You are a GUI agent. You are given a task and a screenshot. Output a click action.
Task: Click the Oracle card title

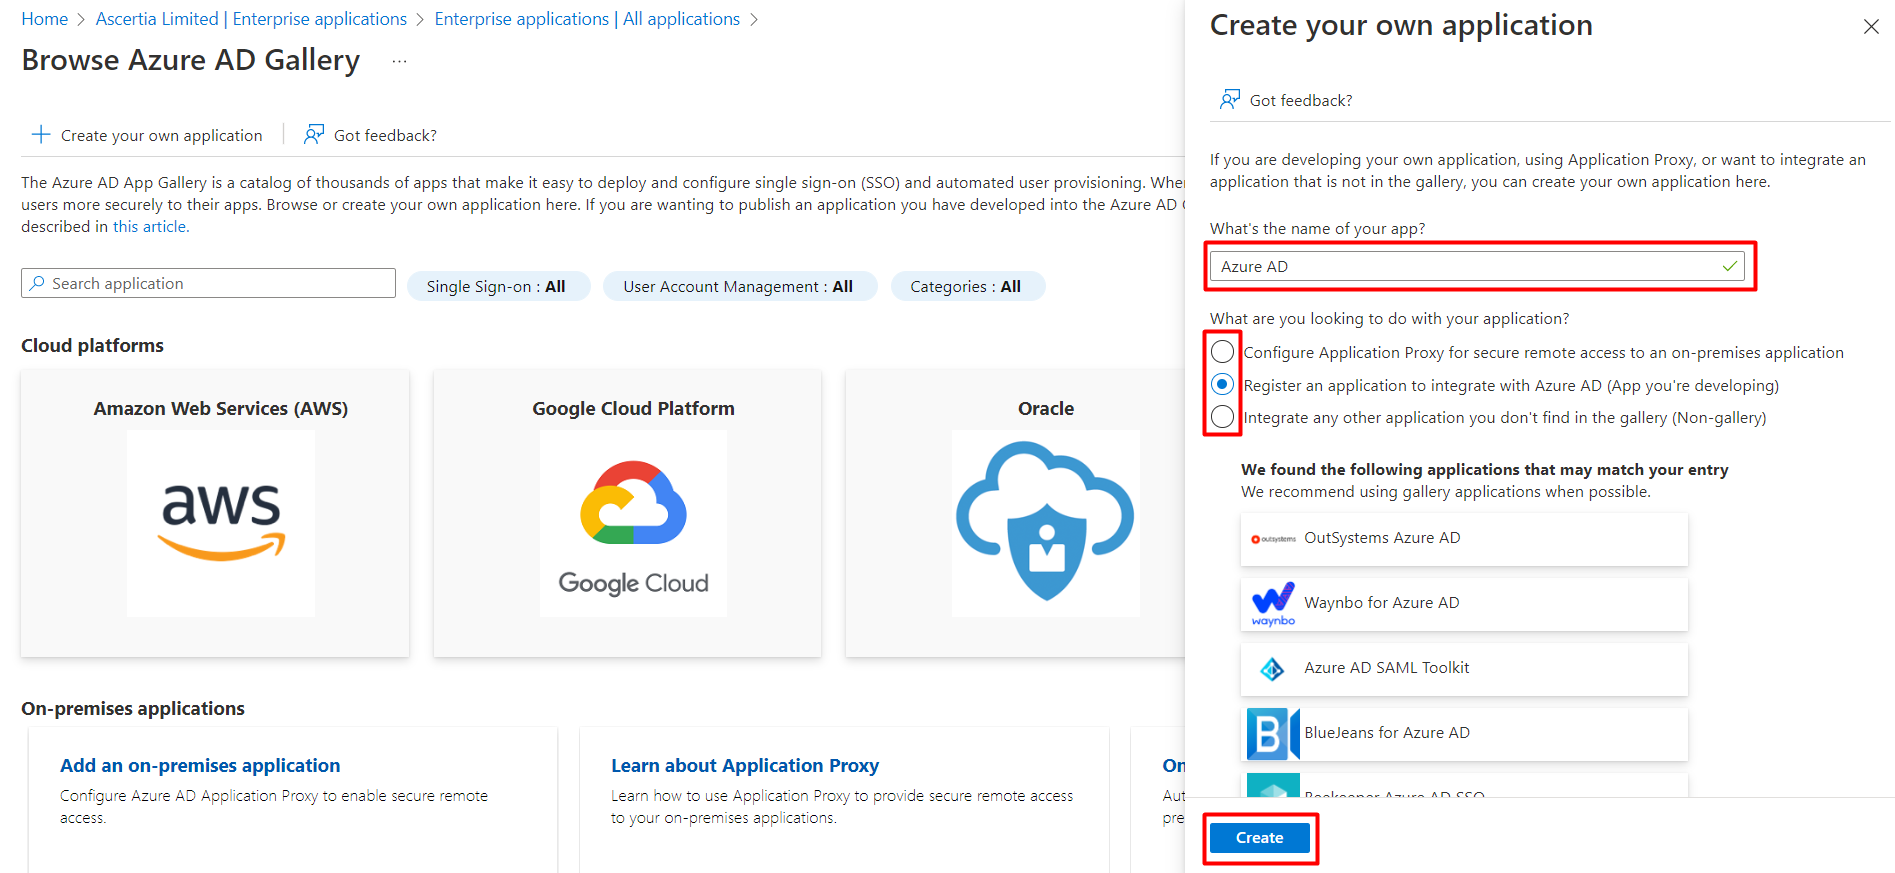(x=1046, y=408)
